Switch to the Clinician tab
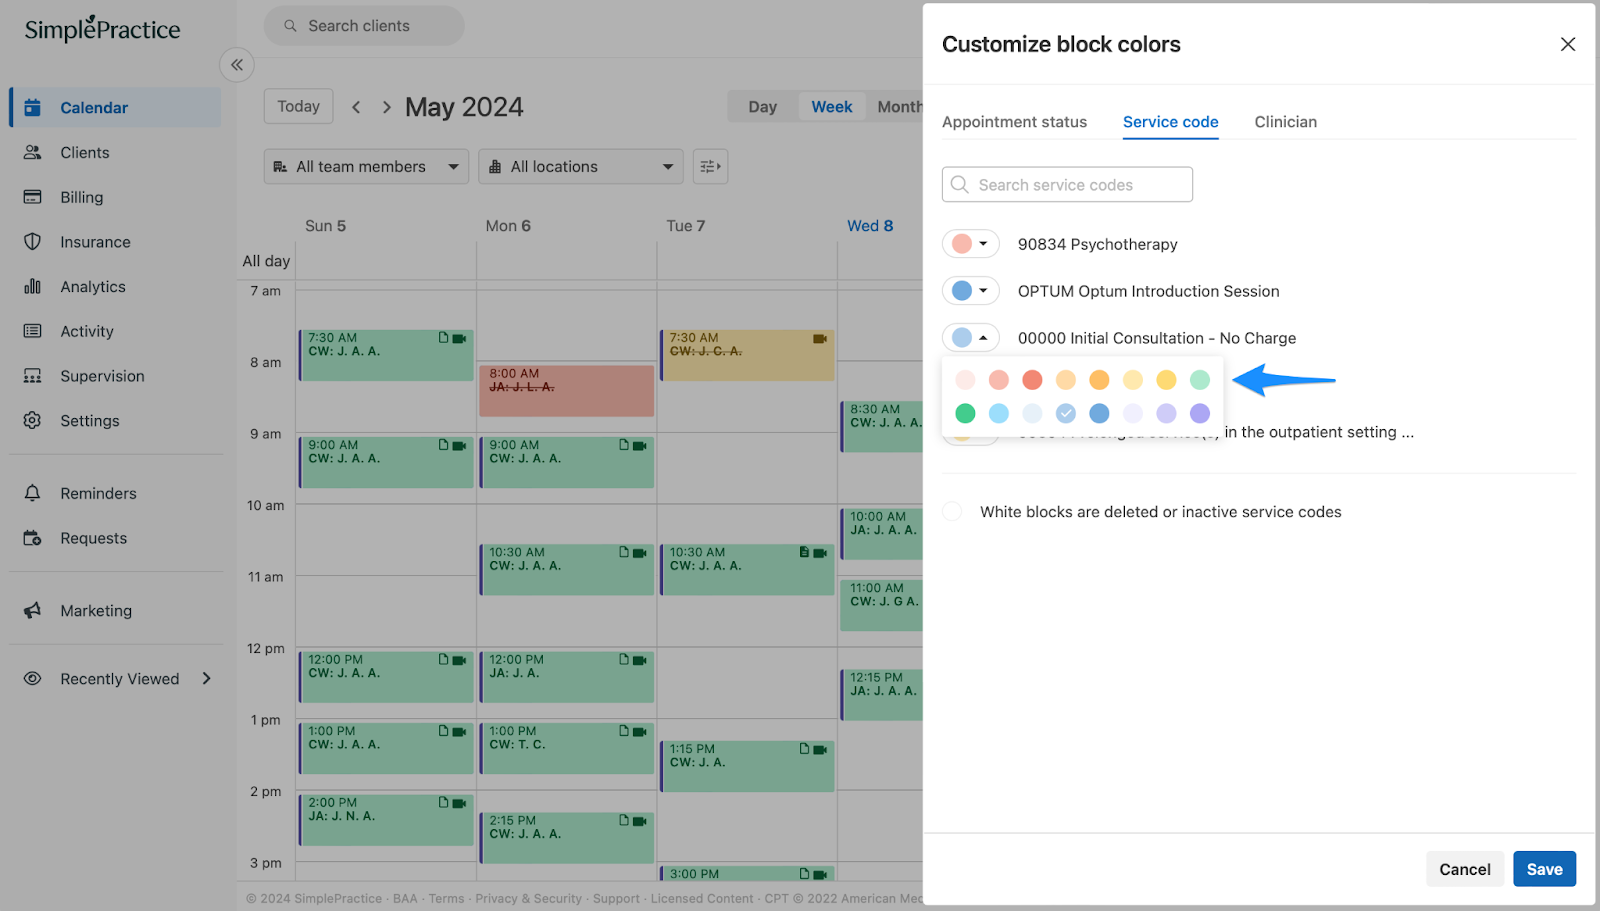This screenshot has height=911, width=1600. [1285, 122]
